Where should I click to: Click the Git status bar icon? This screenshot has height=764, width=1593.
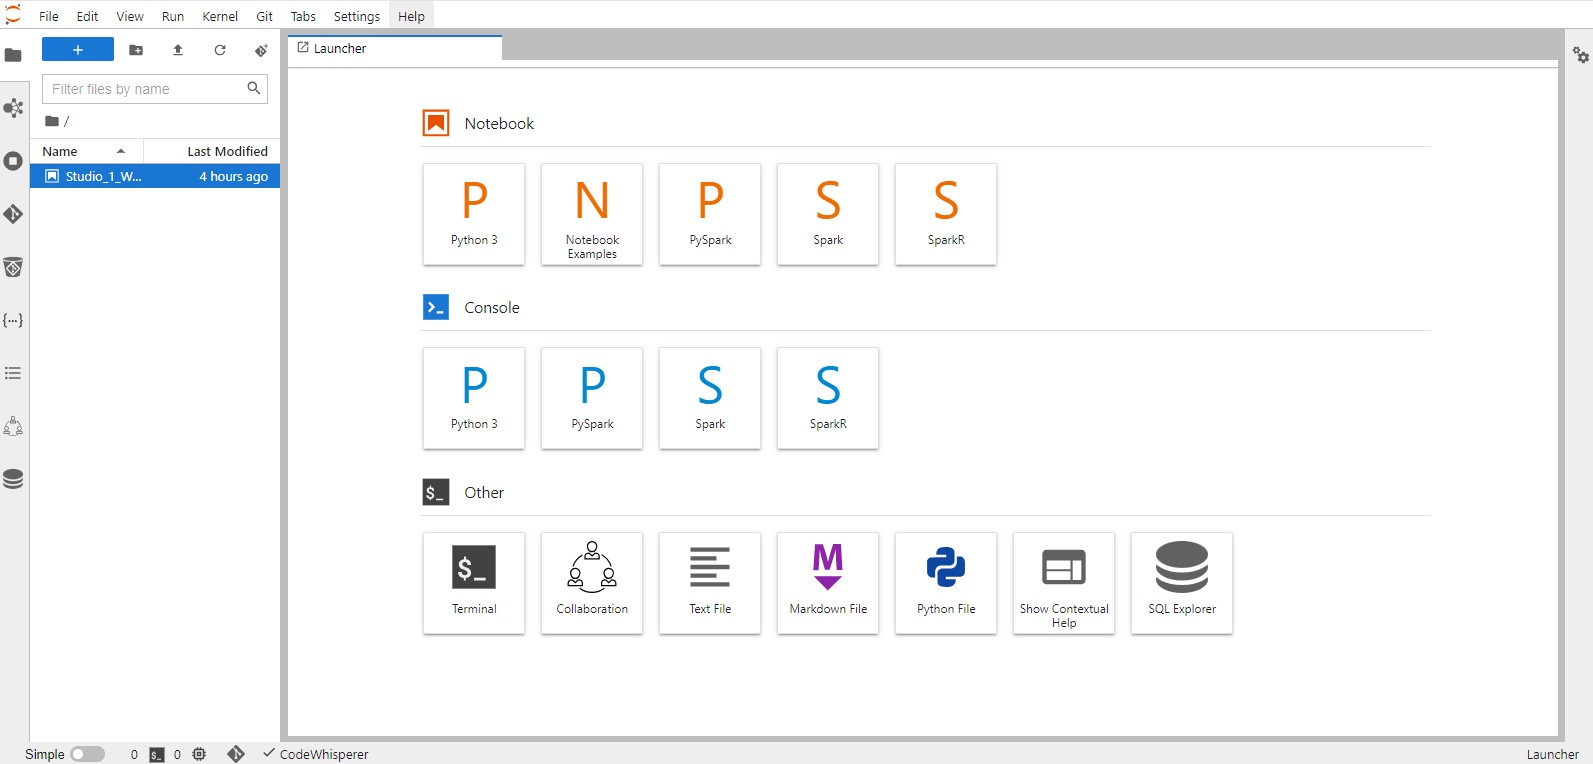pyautogui.click(x=236, y=754)
